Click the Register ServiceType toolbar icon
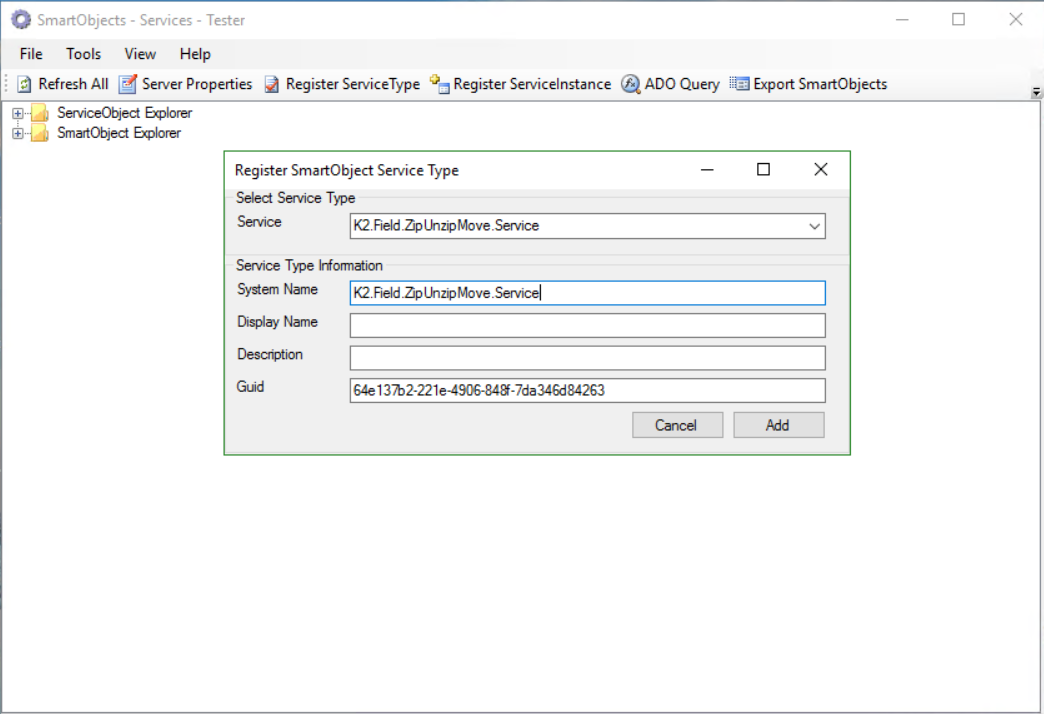The image size is (1044, 714). 272,84
